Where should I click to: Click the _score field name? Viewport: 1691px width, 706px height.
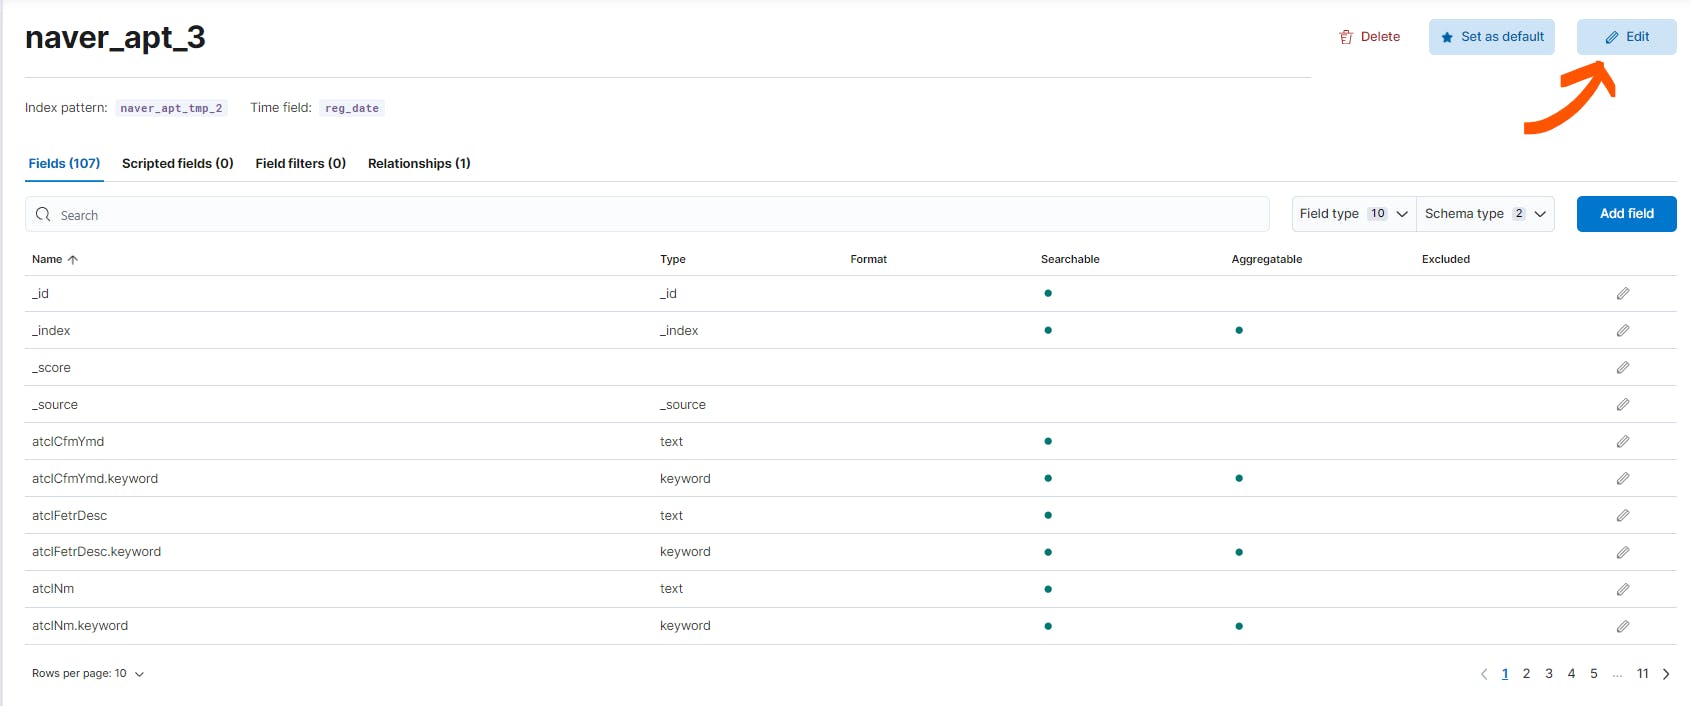pos(51,368)
